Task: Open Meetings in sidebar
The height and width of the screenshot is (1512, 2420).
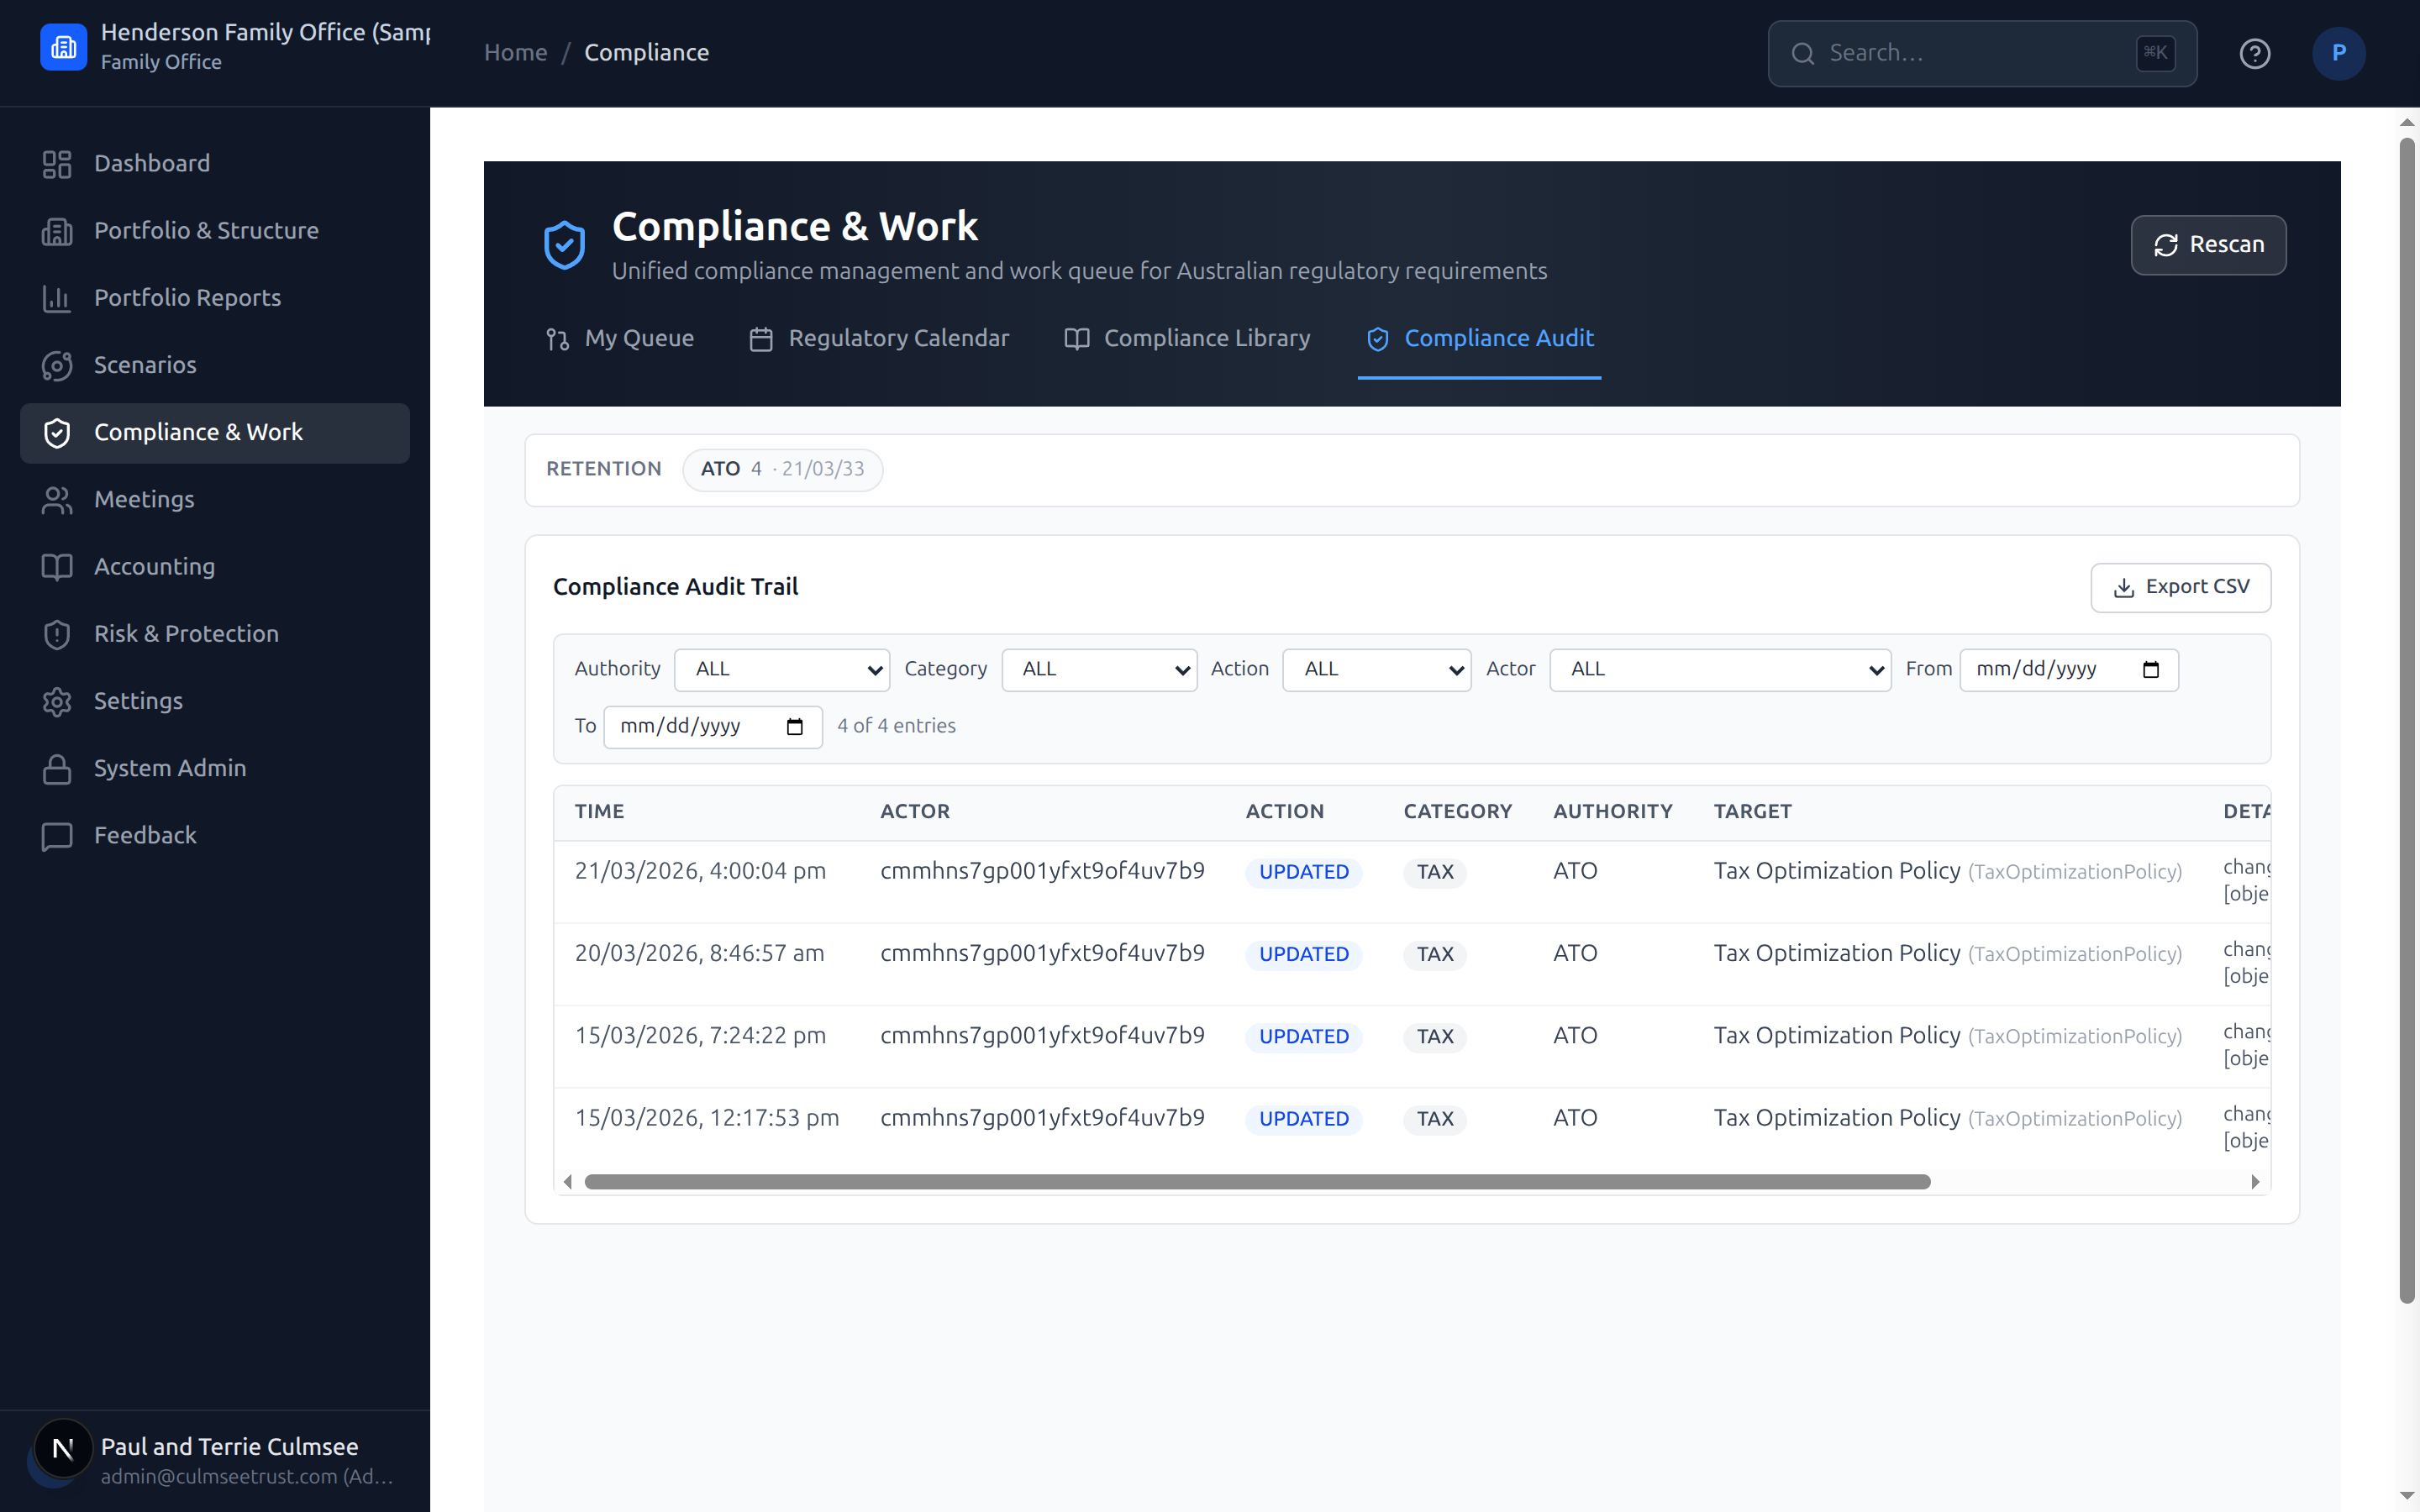Action: tap(215, 500)
